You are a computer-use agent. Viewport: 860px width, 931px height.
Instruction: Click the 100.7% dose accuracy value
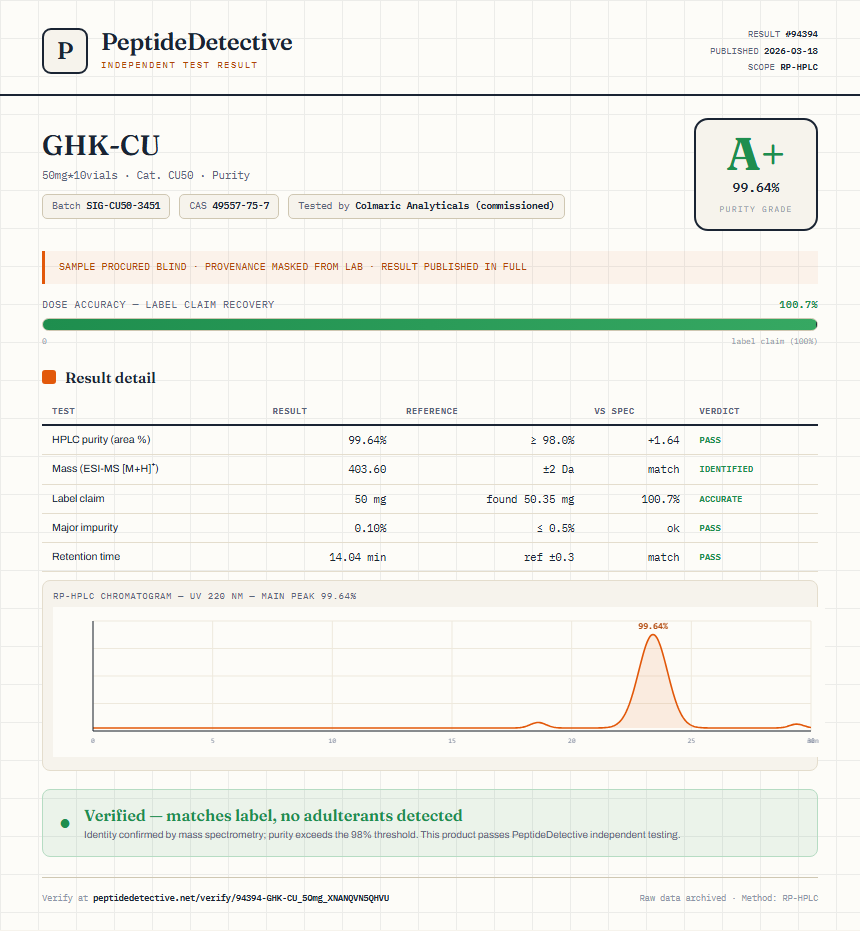(x=798, y=305)
